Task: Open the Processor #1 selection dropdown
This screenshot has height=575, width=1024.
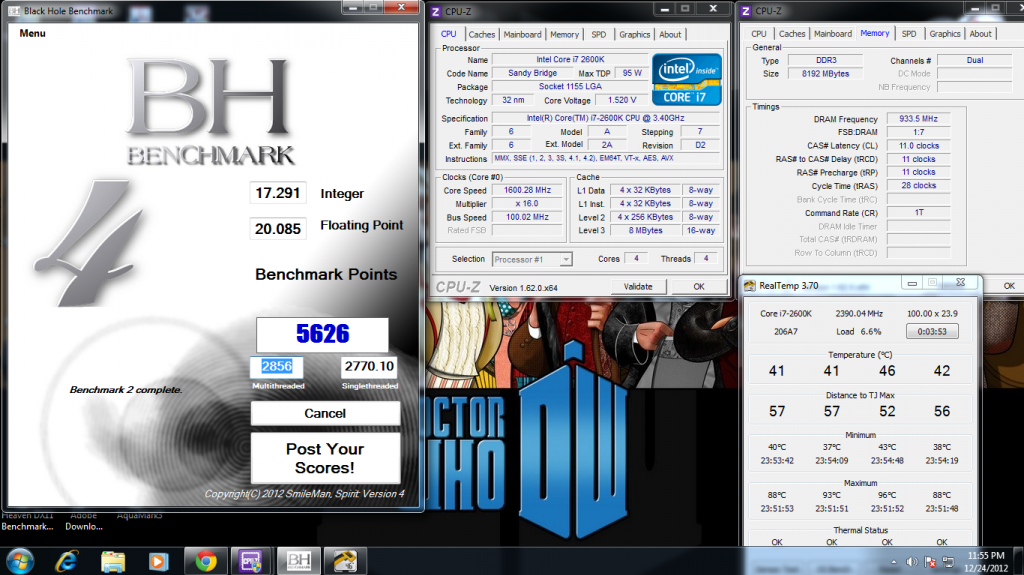Action: click(x=532, y=259)
